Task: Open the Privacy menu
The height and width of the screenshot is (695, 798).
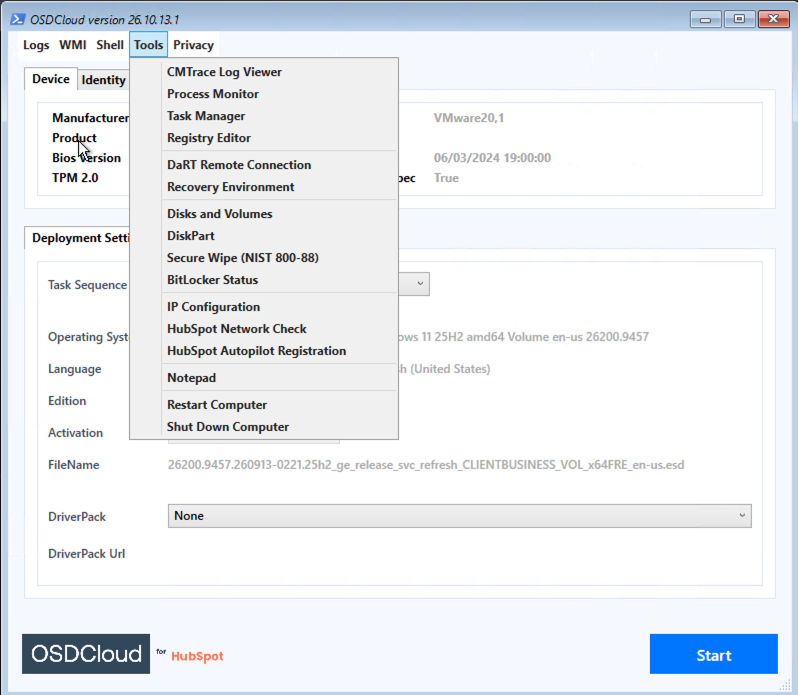Action: pos(193,45)
